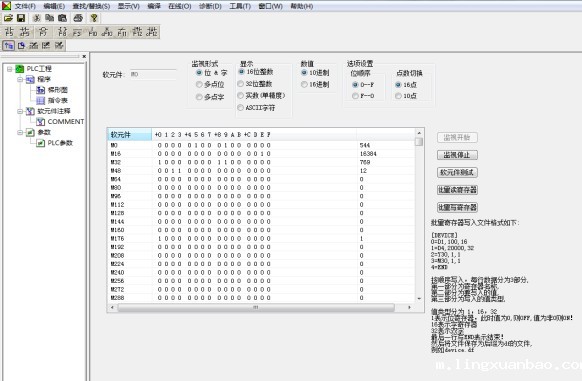Screen dimensions: 582x381
Task: Insert parallel contact sF5 icon
Action: (24, 32)
